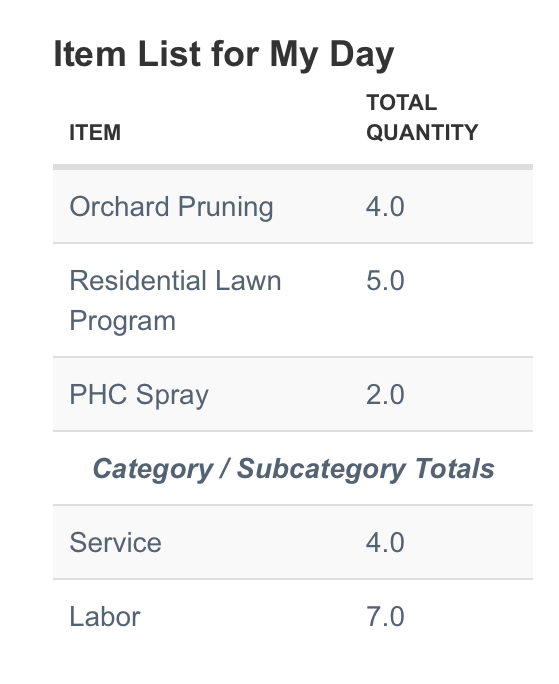Click the word QUANTITY in the header

pos(422,132)
